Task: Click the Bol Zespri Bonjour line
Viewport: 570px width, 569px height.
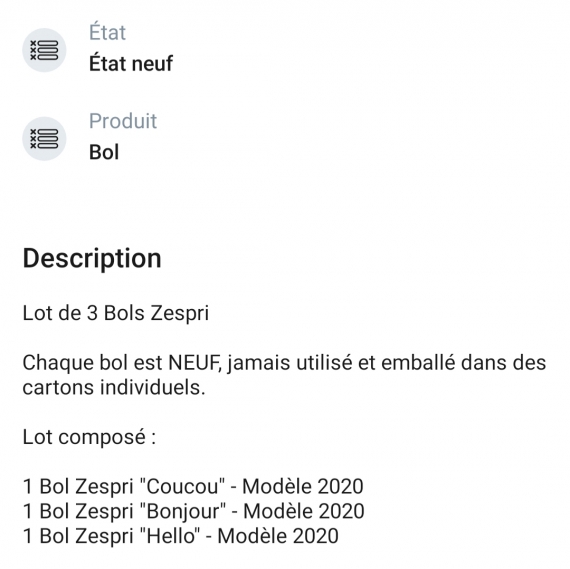Action: 193,511
